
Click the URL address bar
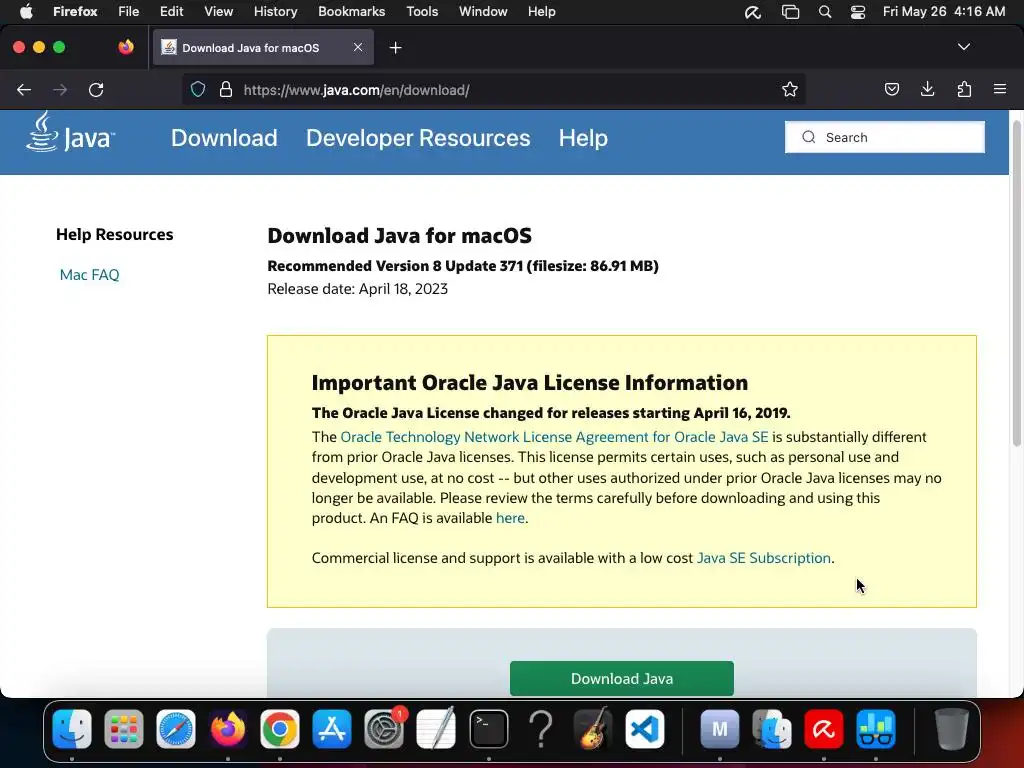(493, 90)
